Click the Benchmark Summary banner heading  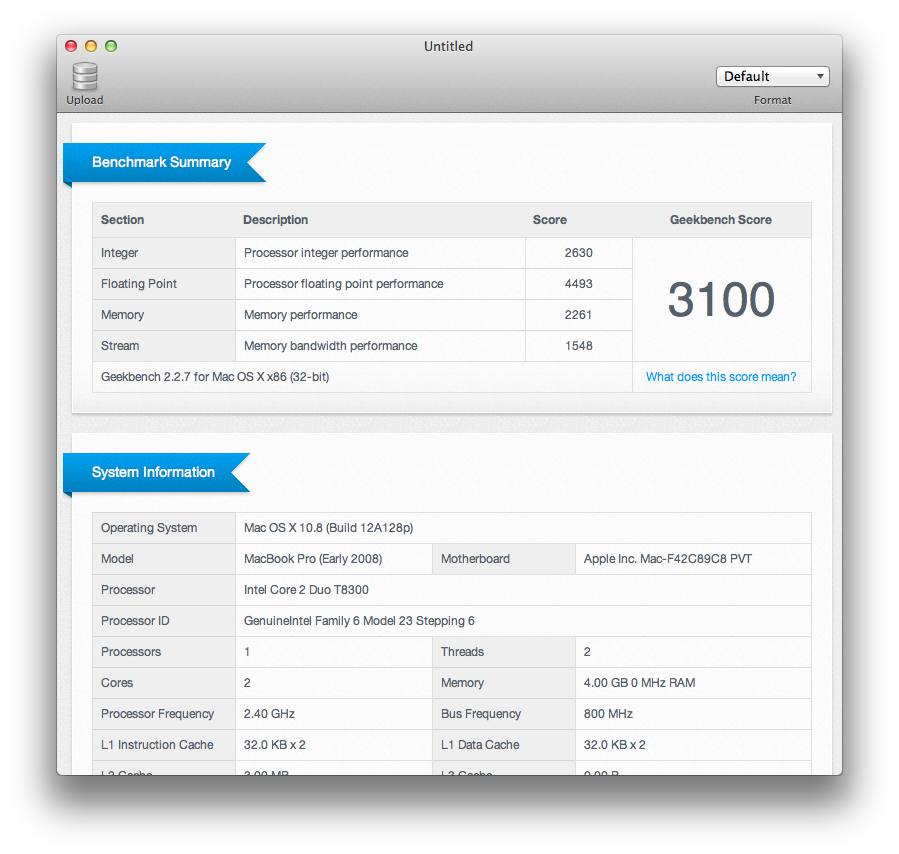tap(162, 162)
